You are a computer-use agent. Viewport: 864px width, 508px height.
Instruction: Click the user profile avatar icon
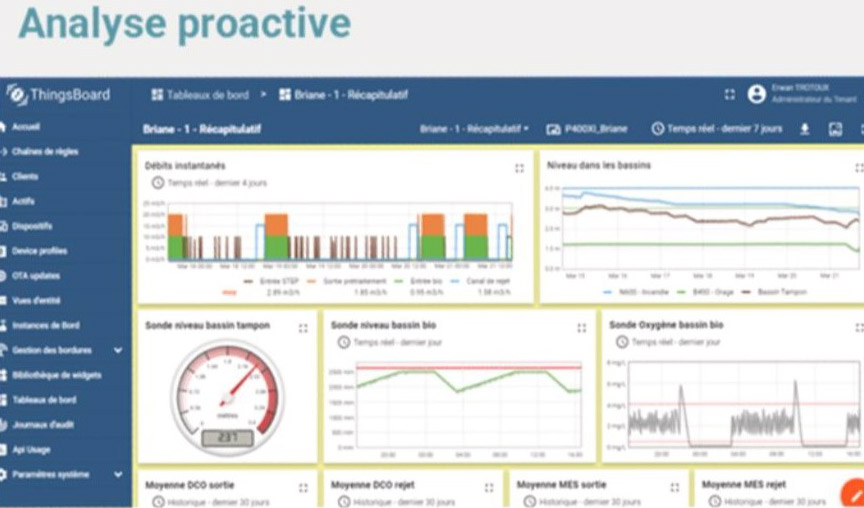tap(757, 94)
